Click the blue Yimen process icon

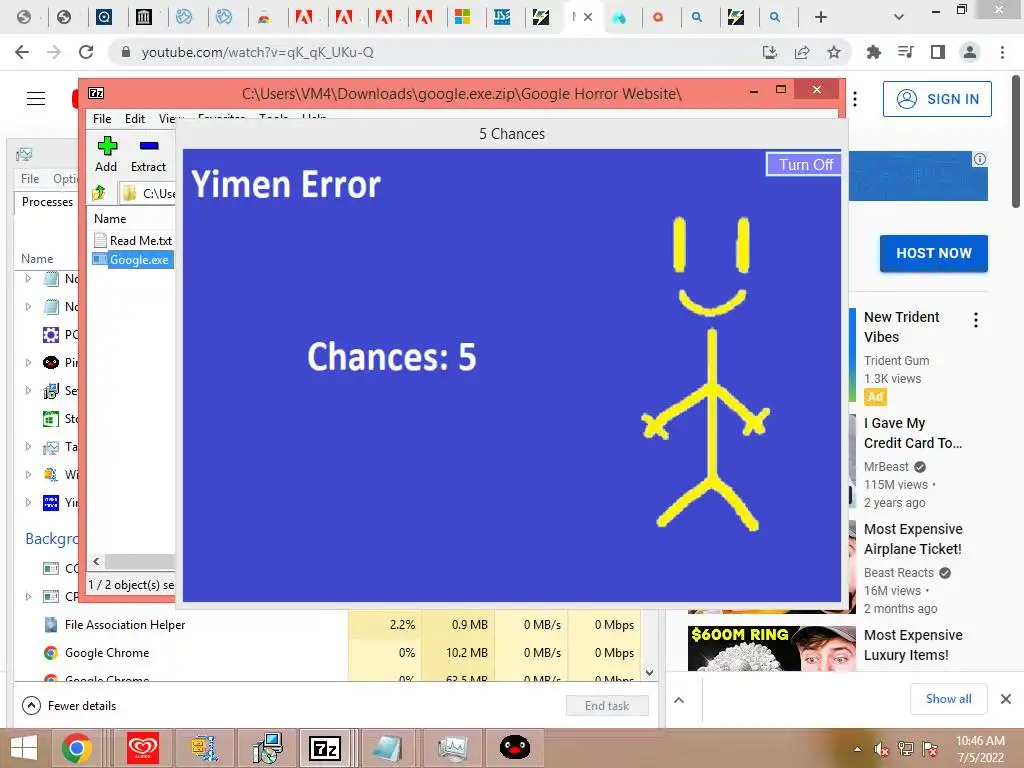point(51,502)
